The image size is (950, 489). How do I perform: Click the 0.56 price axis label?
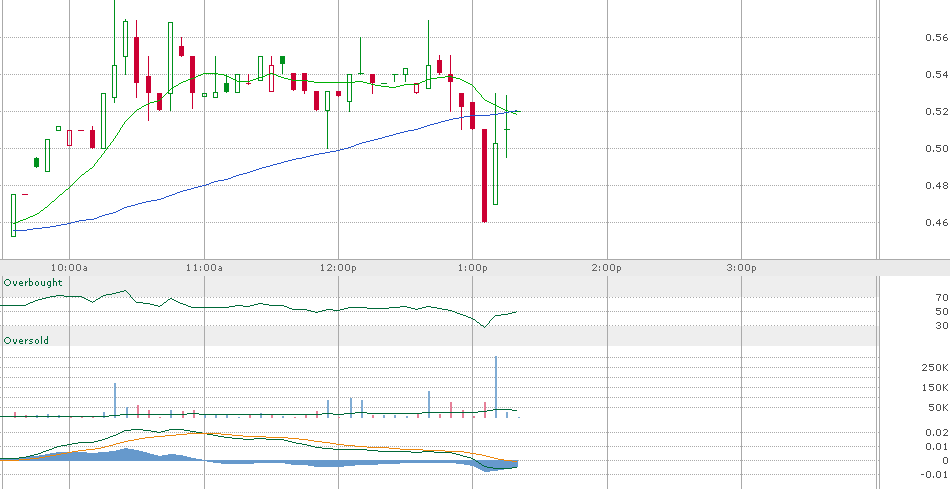click(x=937, y=38)
